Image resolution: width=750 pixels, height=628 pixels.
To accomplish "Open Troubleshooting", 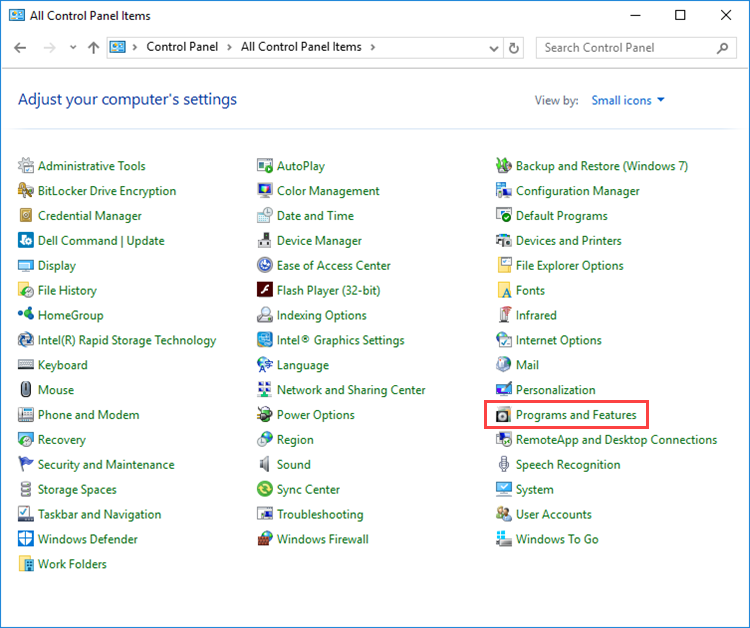I will click(x=320, y=514).
